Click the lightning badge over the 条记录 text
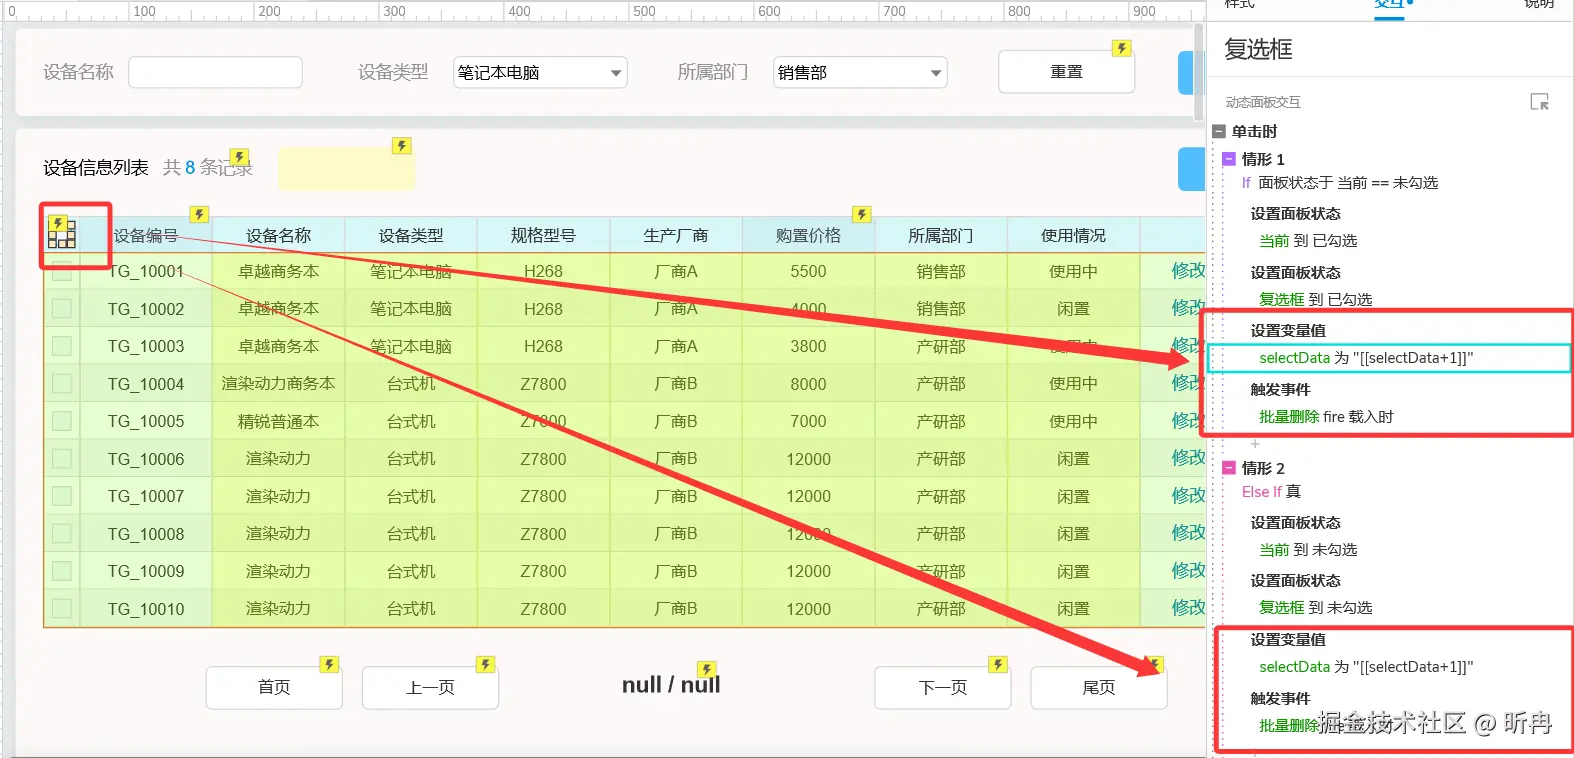Image resolution: width=1574 pixels, height=758 pixels. tap(240, 157)
